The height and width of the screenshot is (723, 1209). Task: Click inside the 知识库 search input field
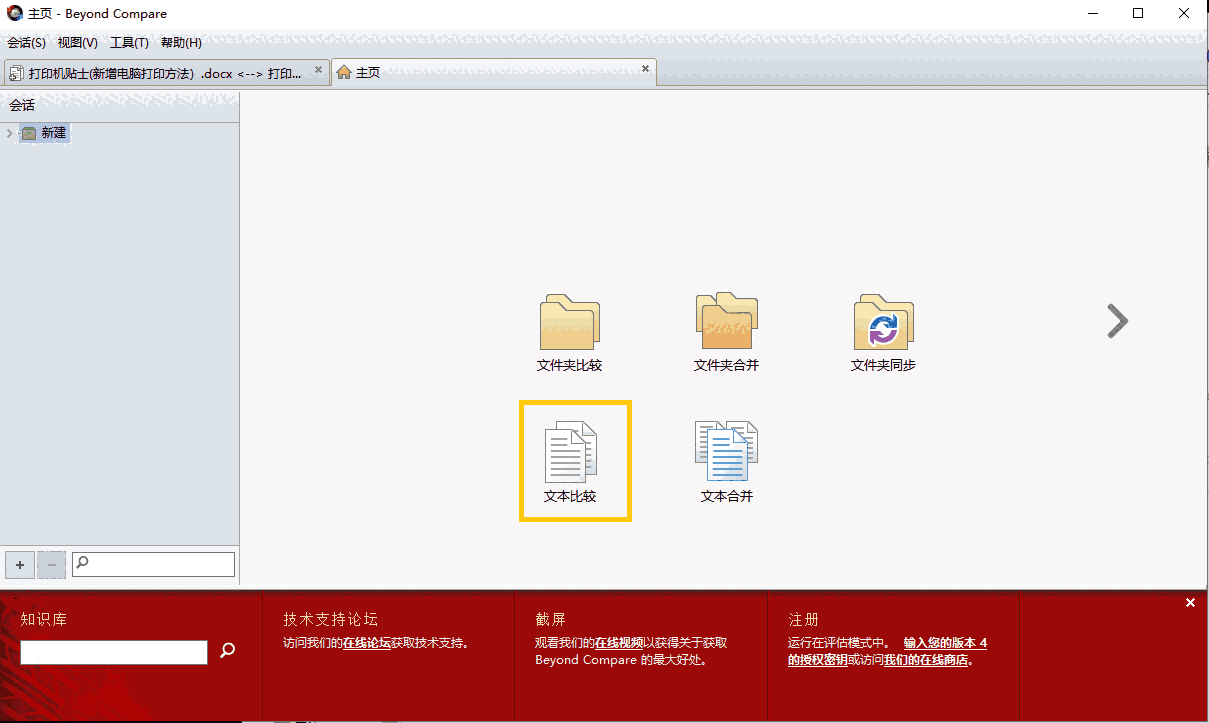coord(113,651)
